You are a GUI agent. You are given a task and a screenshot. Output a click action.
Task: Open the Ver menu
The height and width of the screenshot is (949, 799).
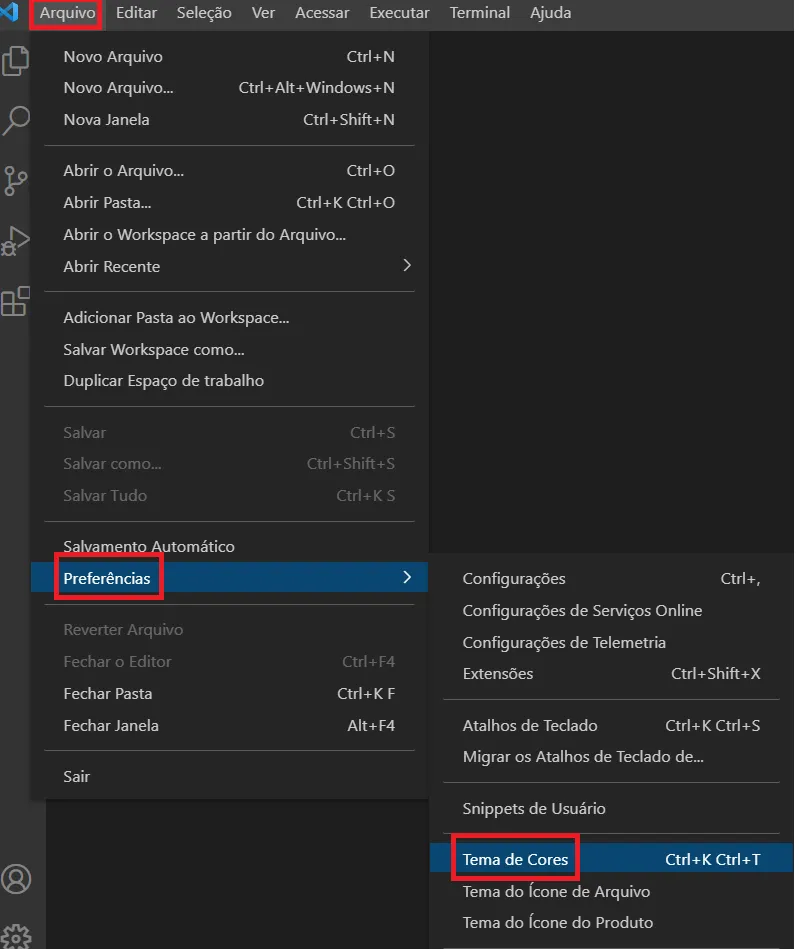[x=263, y=13]
